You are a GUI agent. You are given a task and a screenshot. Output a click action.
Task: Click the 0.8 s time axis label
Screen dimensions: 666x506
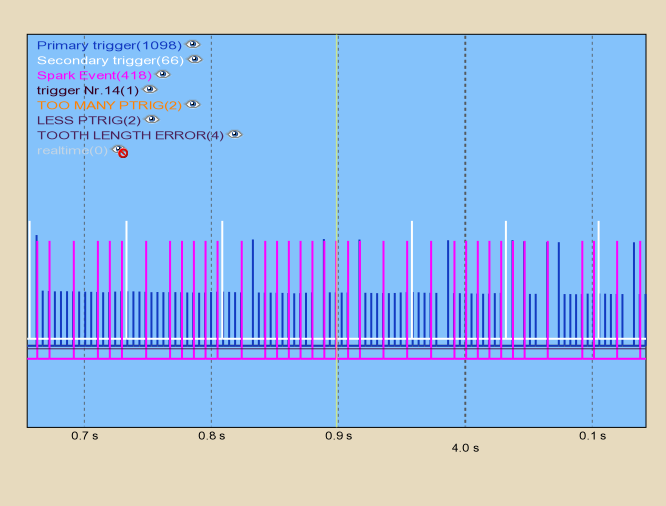(x=211, y=436)
